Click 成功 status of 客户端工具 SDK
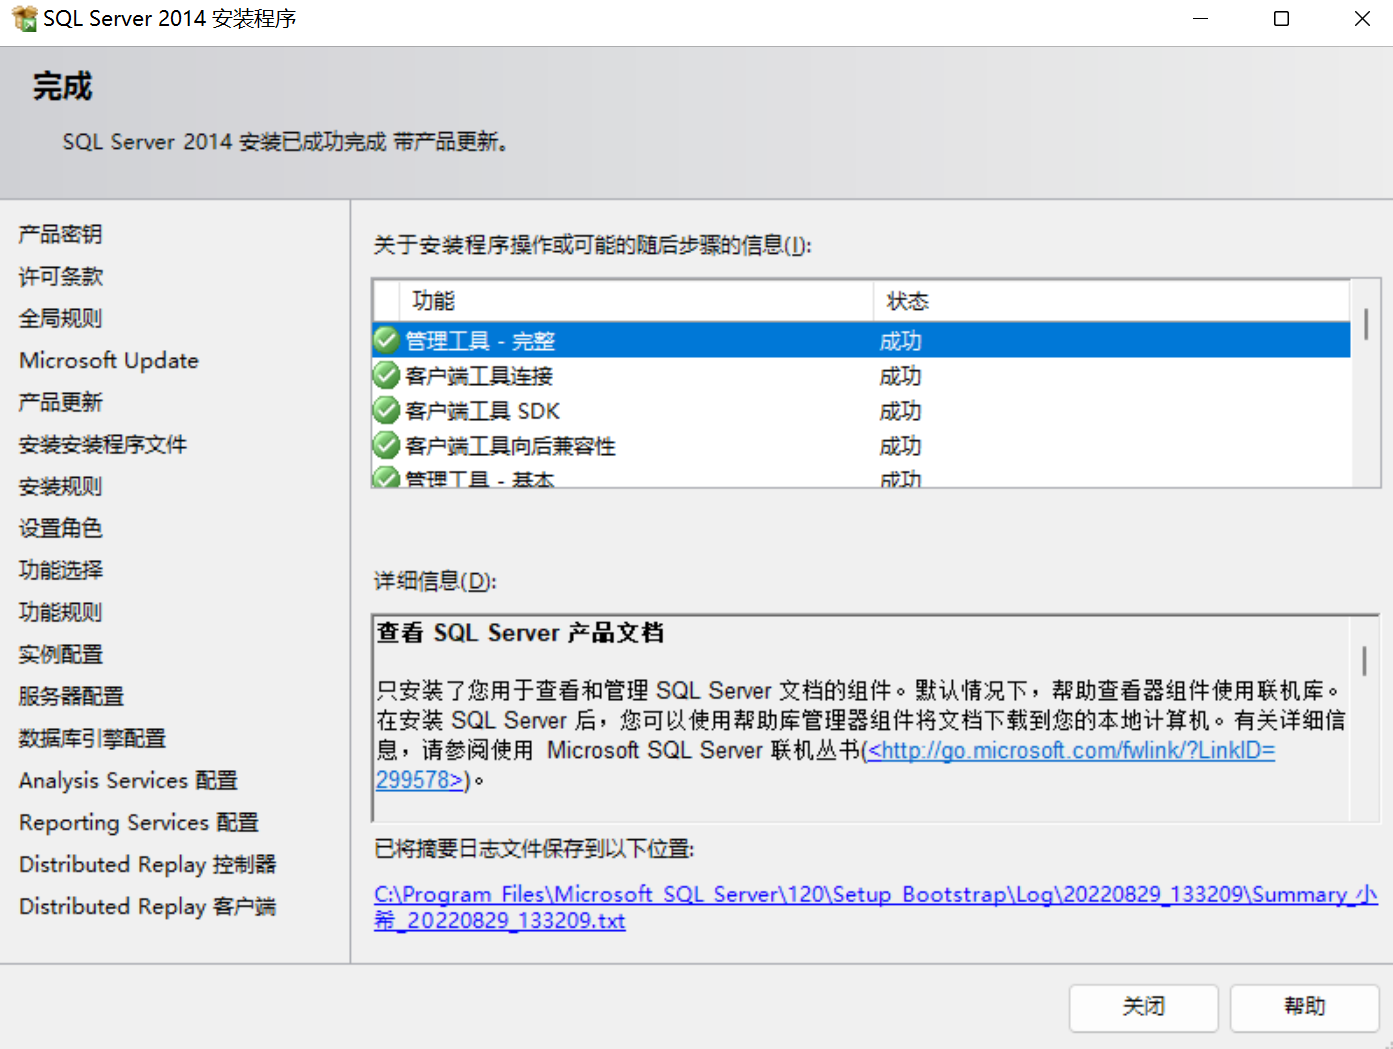 pyautogui.click(x=900, y=411)
